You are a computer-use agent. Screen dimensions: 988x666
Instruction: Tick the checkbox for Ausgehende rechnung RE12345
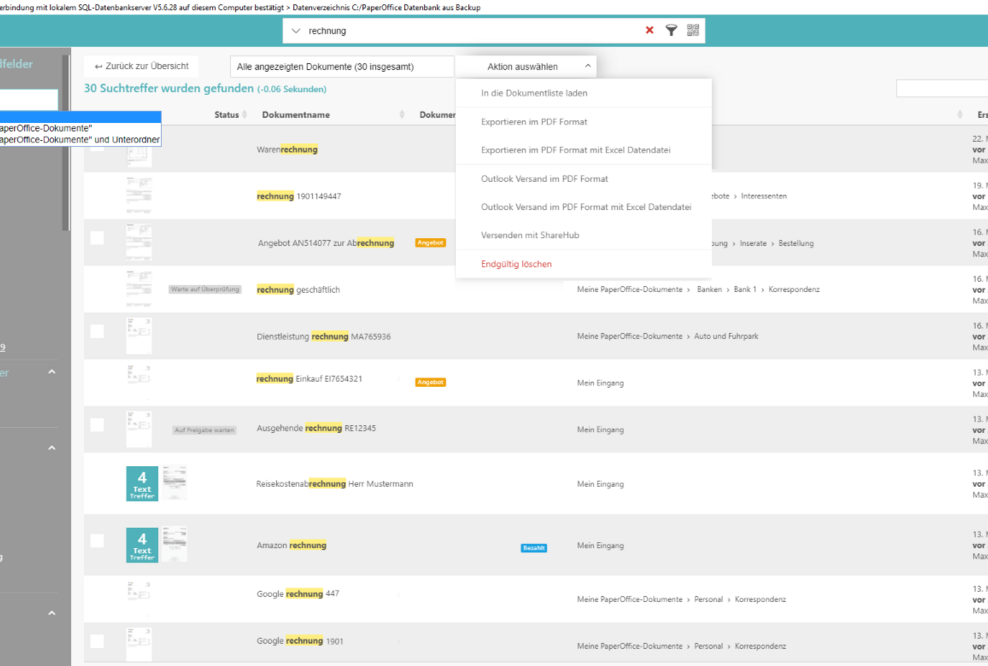[97, 424]
